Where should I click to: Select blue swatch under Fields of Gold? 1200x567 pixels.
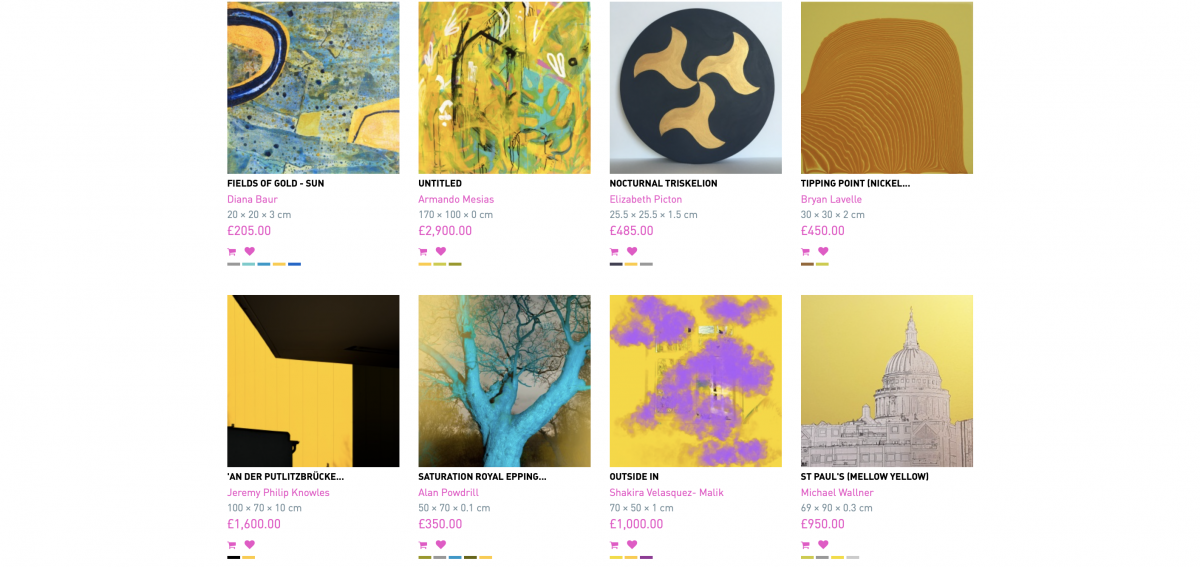(294, 264)
